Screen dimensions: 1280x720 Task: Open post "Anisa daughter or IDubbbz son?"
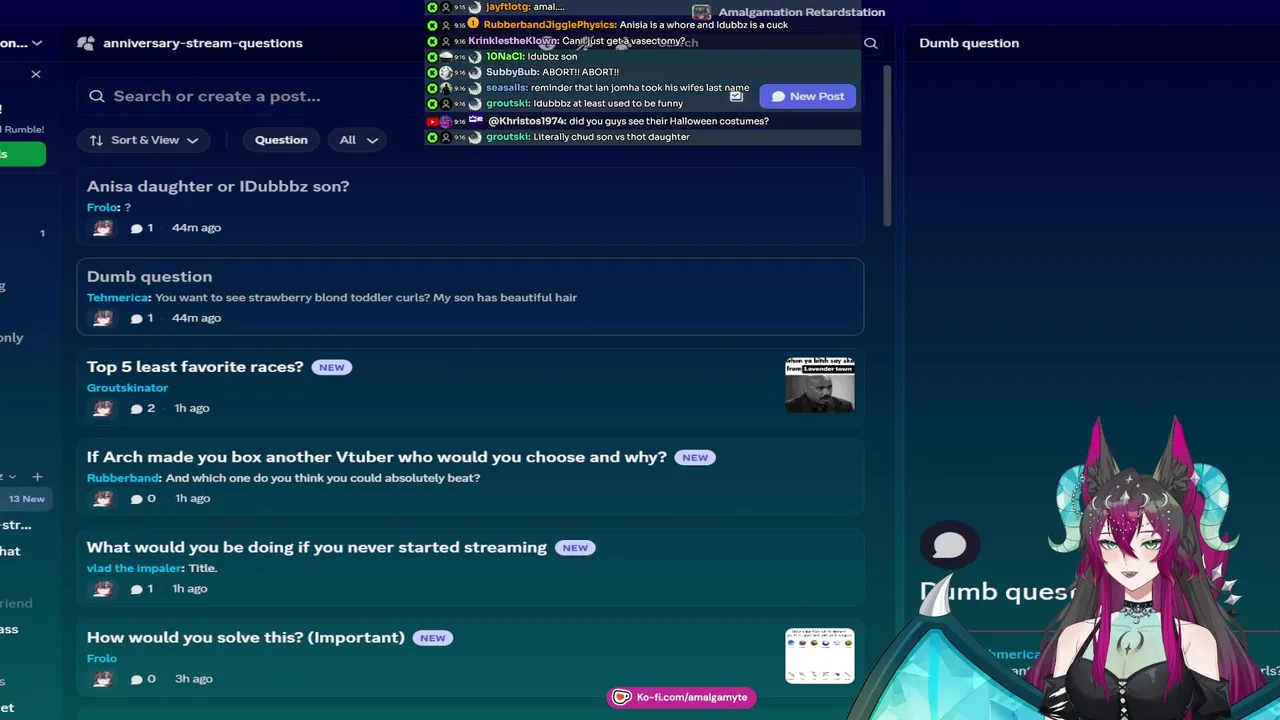218,186
